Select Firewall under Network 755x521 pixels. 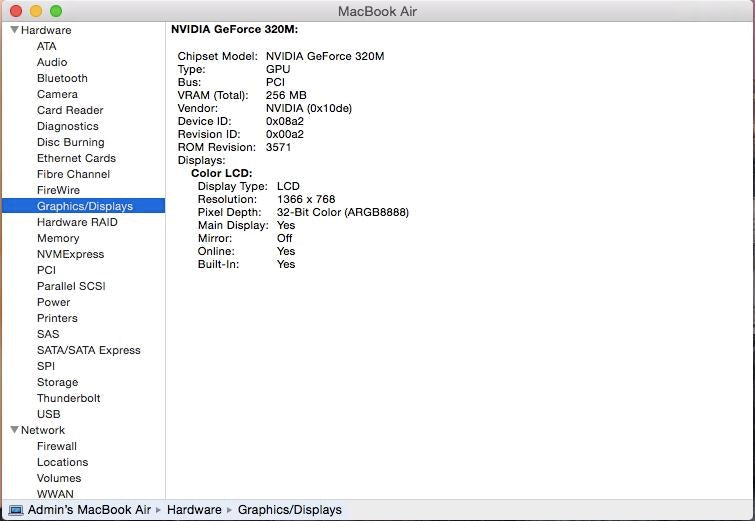coord(57,446)
